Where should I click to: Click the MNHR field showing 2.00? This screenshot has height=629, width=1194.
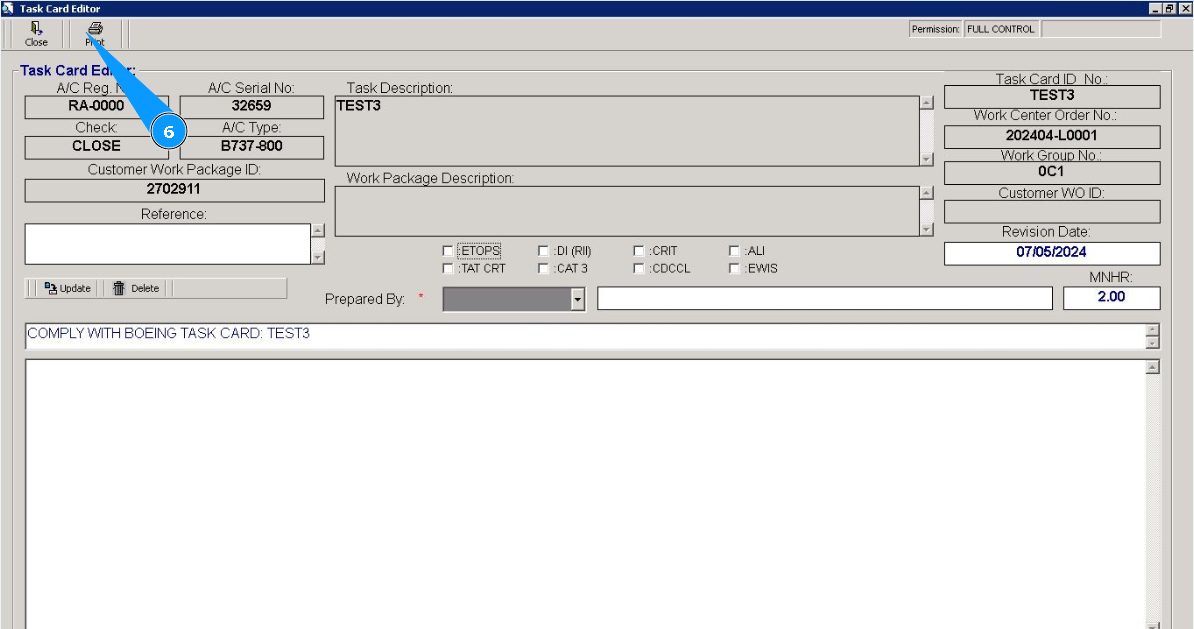(x=1112, y=298)
